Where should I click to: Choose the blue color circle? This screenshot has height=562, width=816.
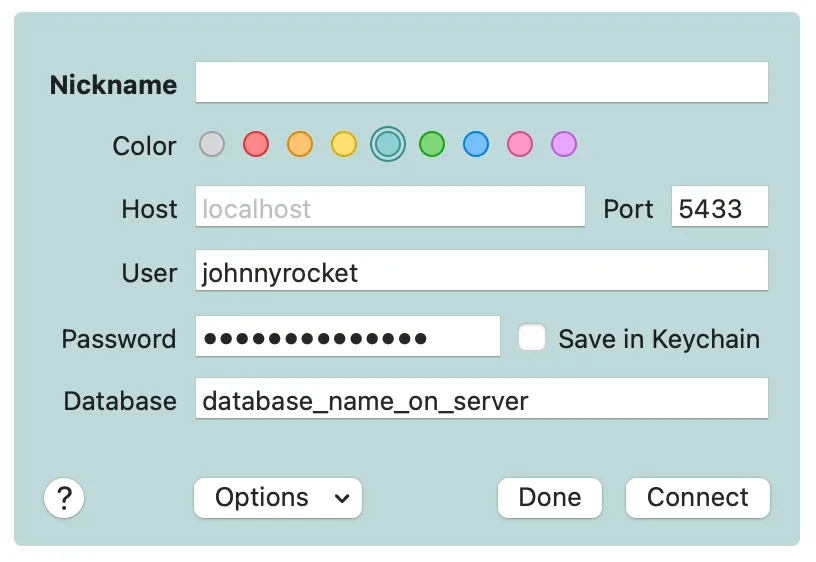476,145
